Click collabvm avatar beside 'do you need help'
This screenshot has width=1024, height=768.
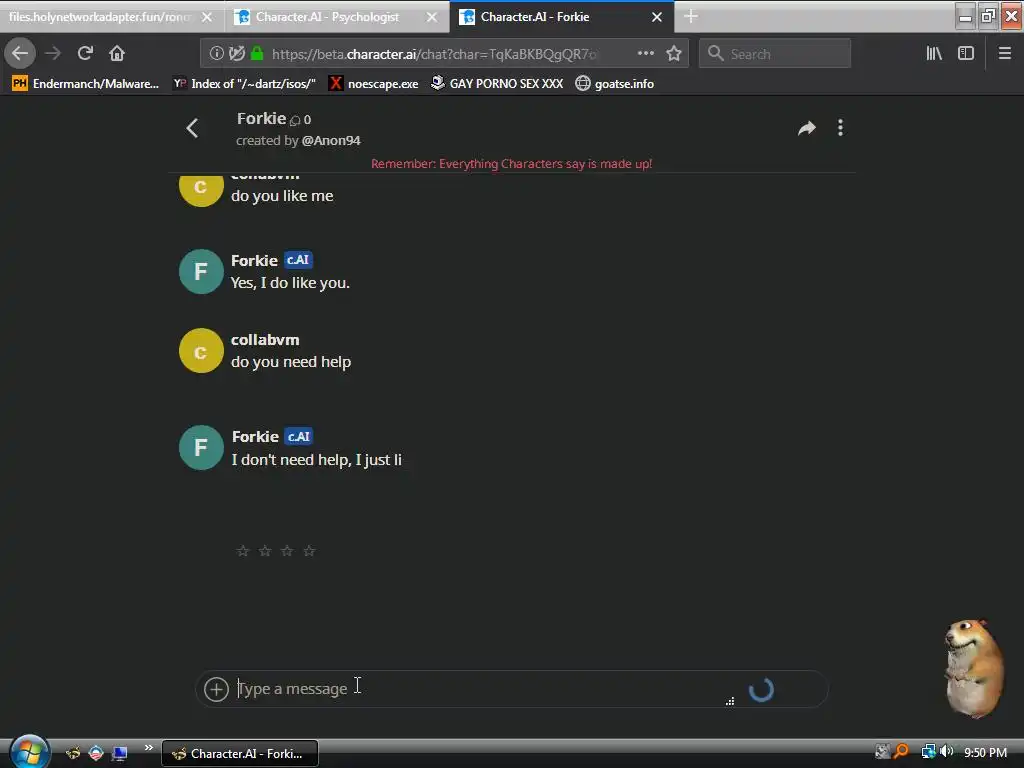[x=201, y=351]
